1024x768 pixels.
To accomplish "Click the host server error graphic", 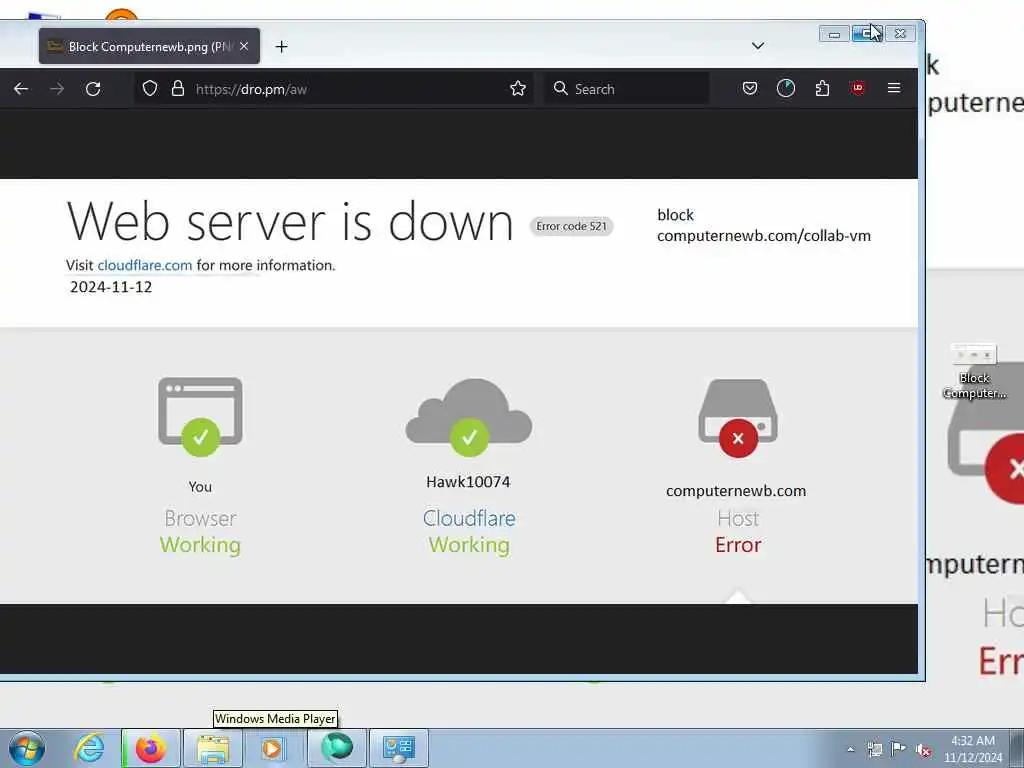I will coord(738,418).
